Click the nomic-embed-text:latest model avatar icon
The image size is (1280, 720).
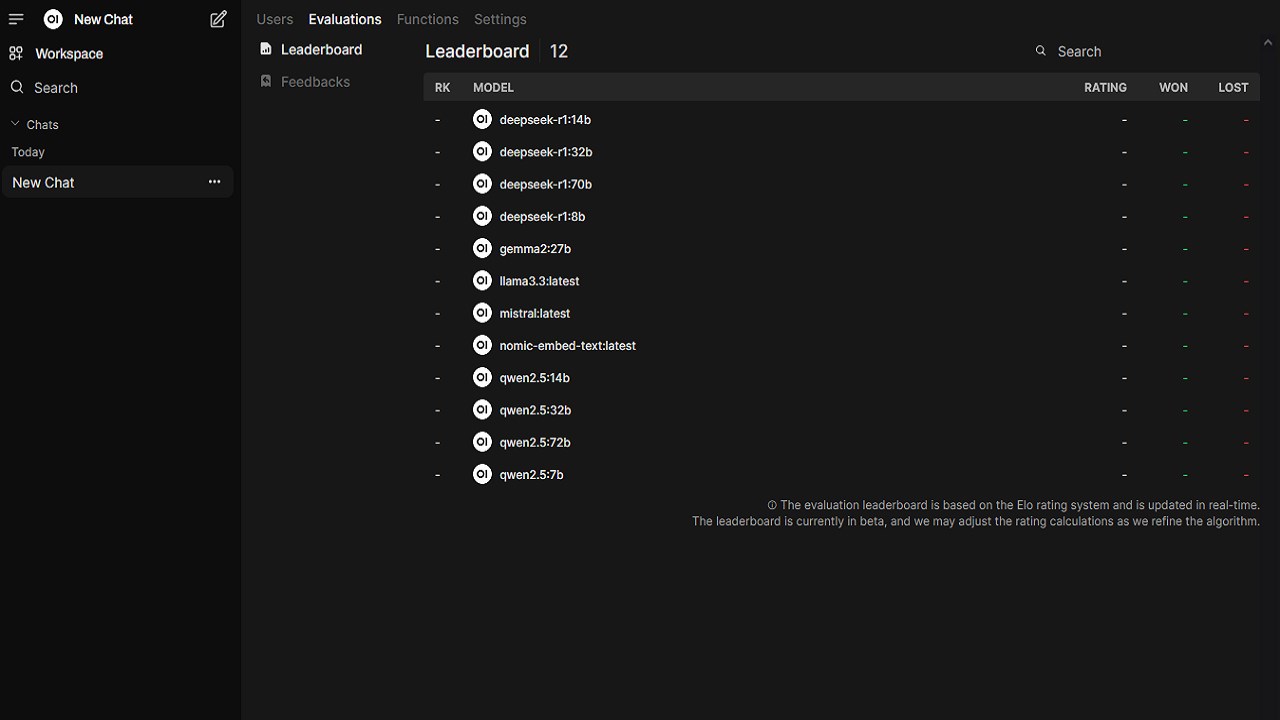482,345
